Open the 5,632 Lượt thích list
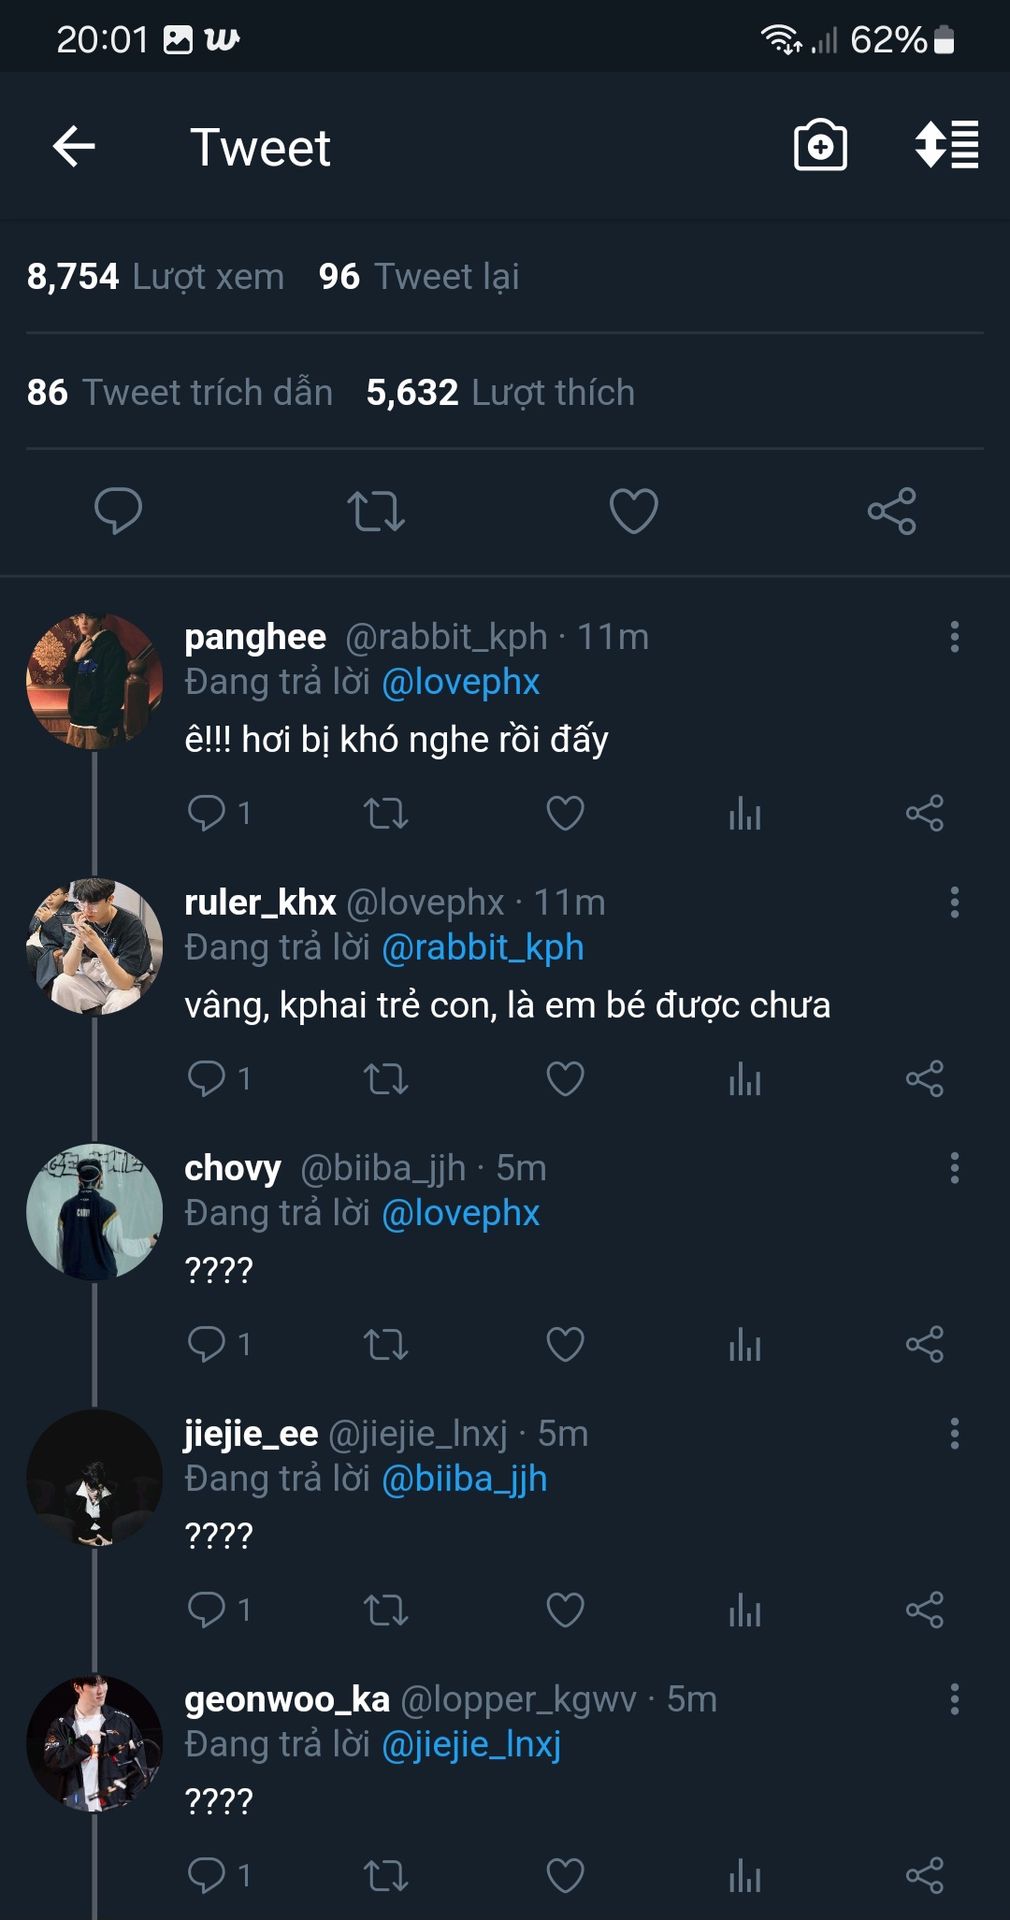The height and width of the screenshot is (1920, 1010). (500, 393)
